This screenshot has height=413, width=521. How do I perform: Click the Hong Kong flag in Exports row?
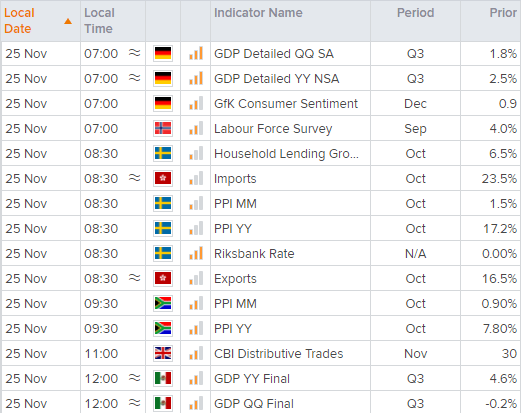coord(163,278)
